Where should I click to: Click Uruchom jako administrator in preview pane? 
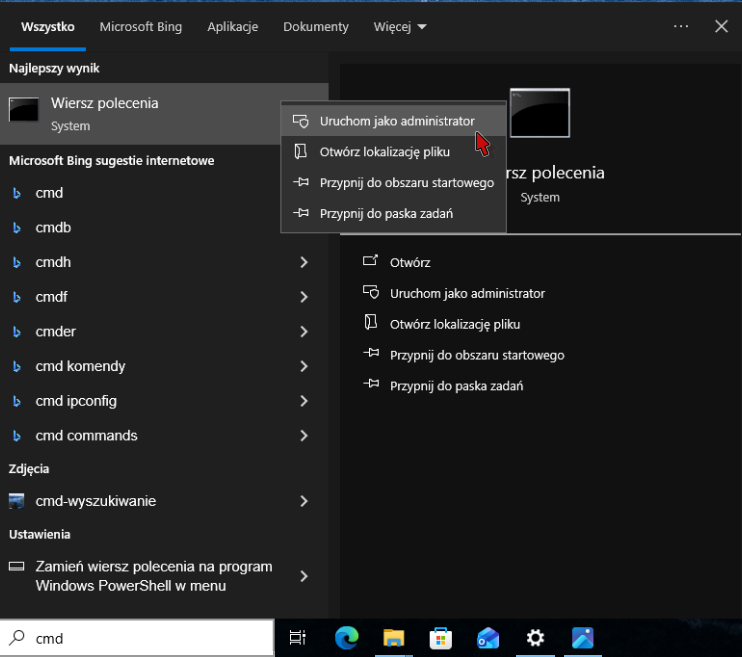click(x=467, y=293)
